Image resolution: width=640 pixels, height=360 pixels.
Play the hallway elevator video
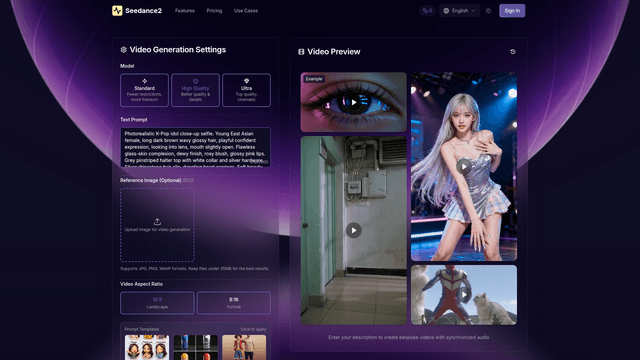(x=354, y=230)
